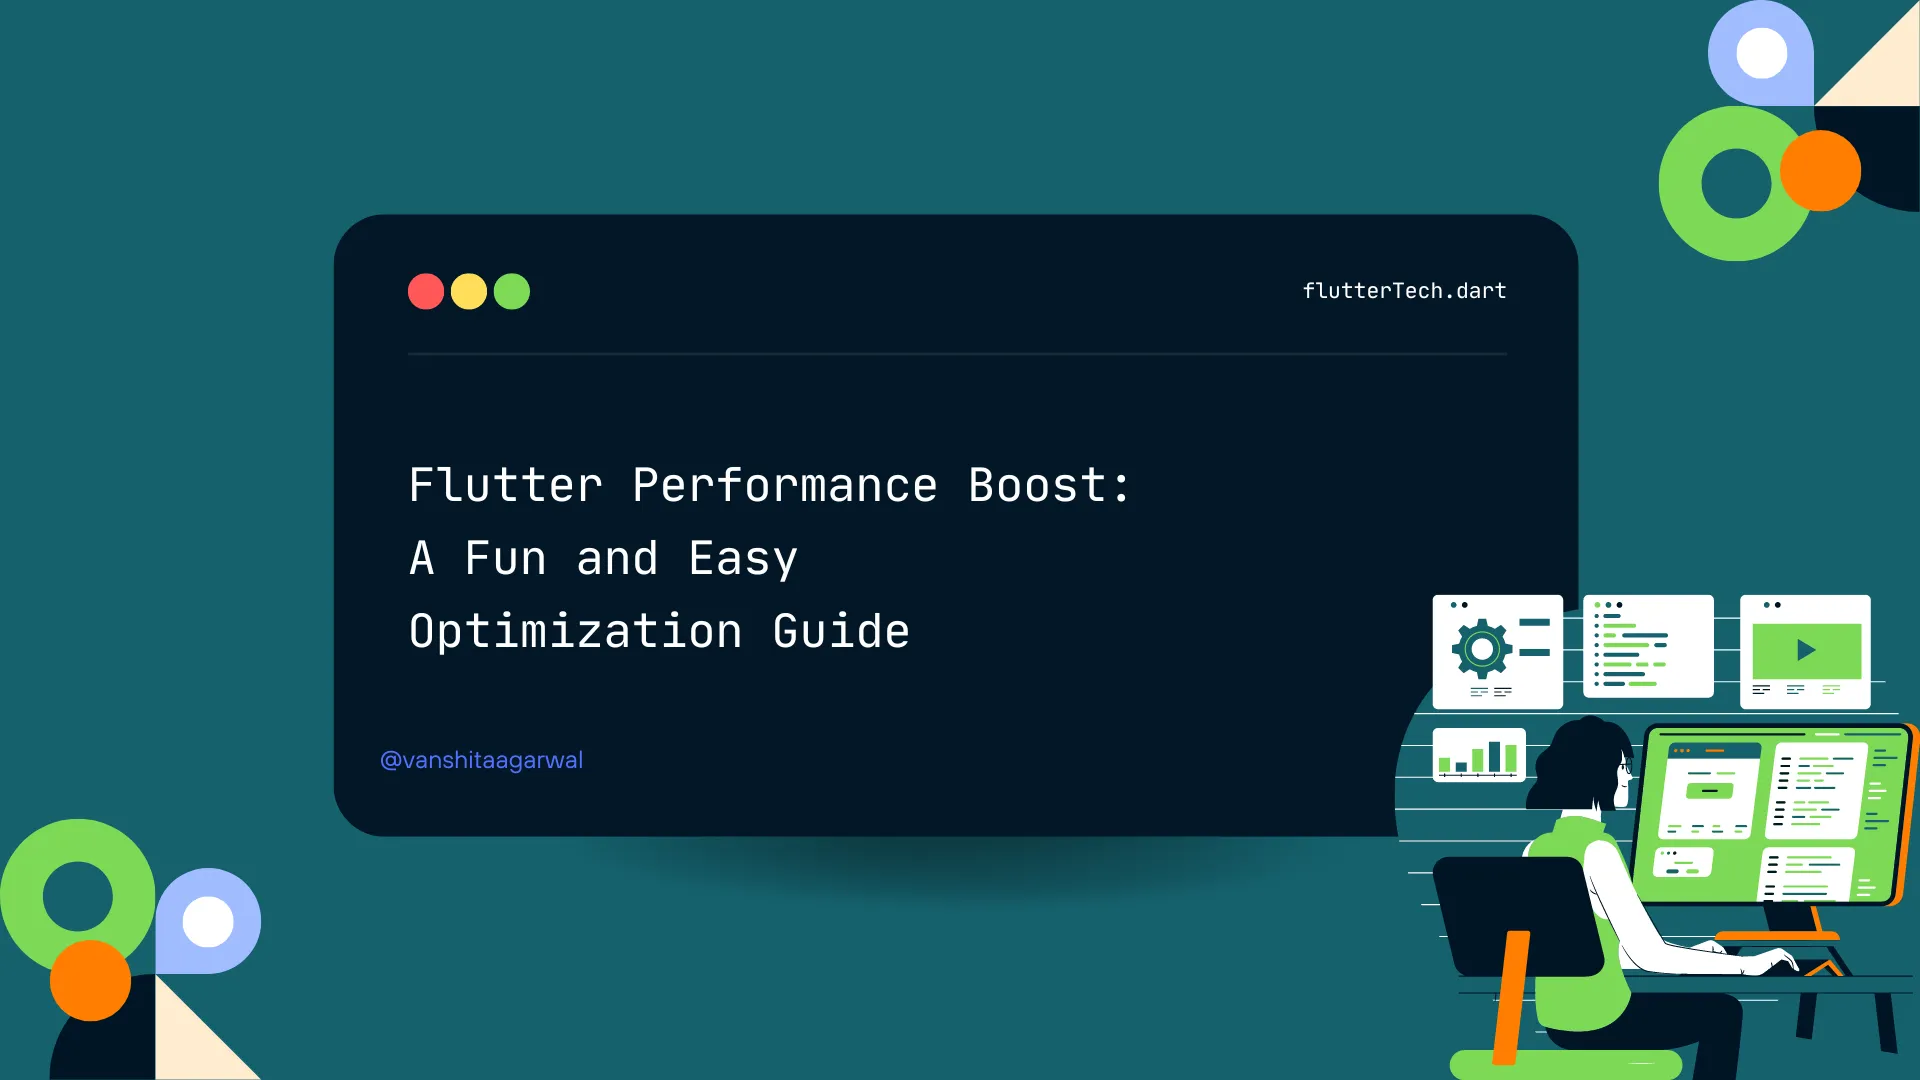1920x1080 pixels.
Task: Open the code snippet window illustration
Action: (x=1648, y=648)
